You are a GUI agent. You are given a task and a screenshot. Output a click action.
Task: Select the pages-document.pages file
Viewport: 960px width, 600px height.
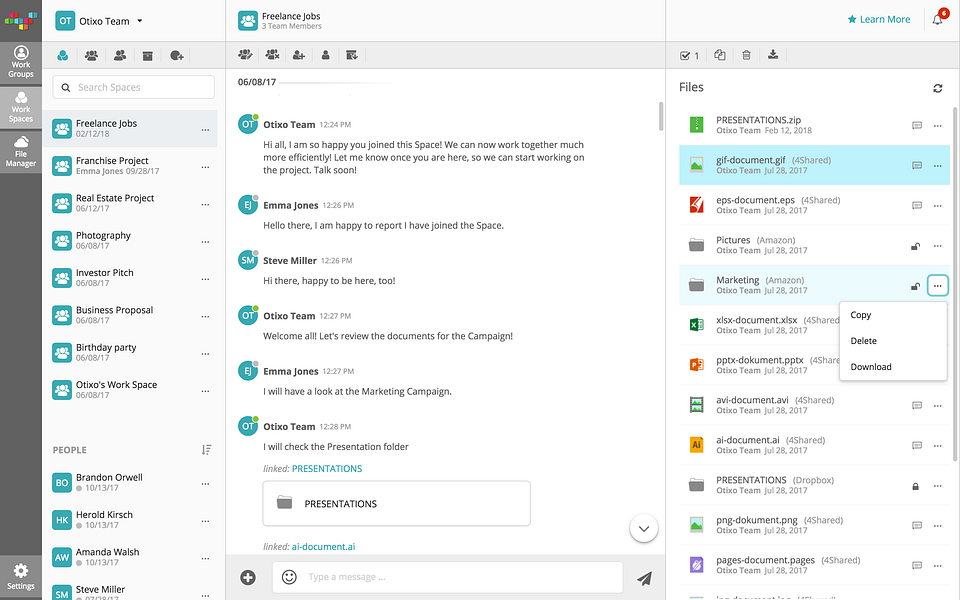coord(814,565)
